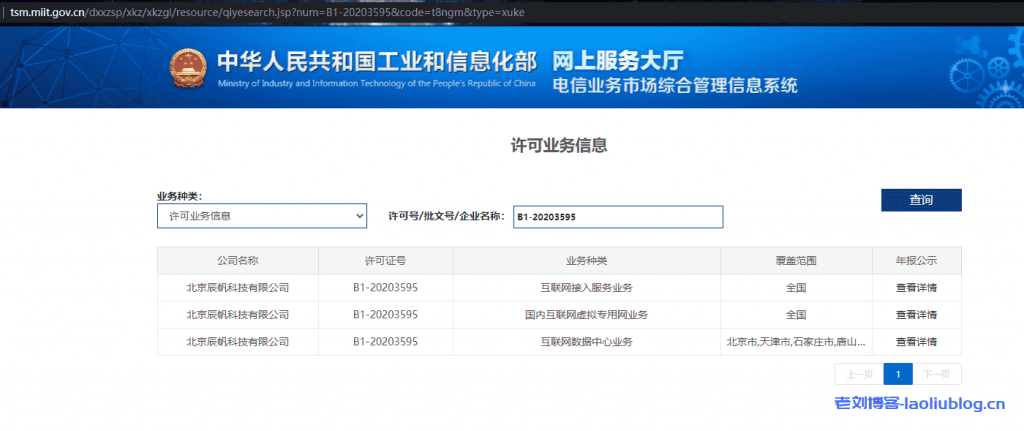Image resolution: width=1024 pixels, height=431 pixels.
Task: Open 查看详情 for 互联网接入服务业务 row
Action: pos(916,287)
